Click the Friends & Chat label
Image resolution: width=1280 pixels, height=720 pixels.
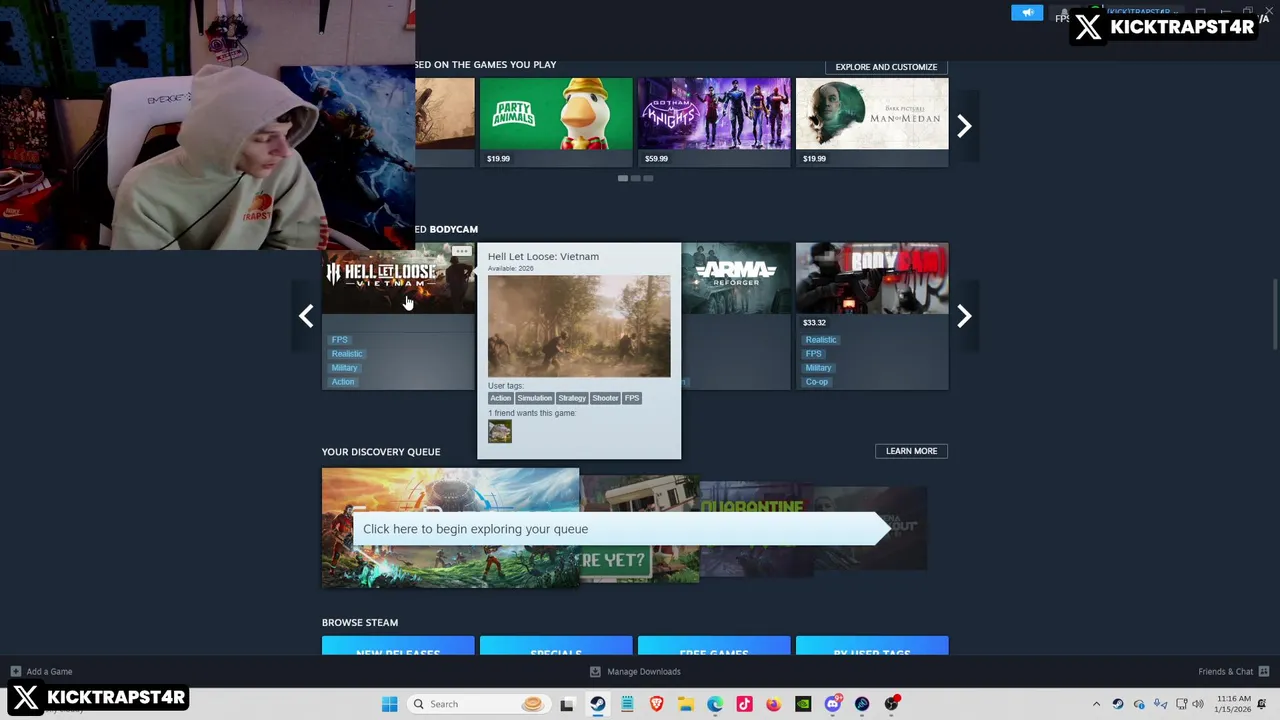pyautogui.click(x=1226, y=672)
